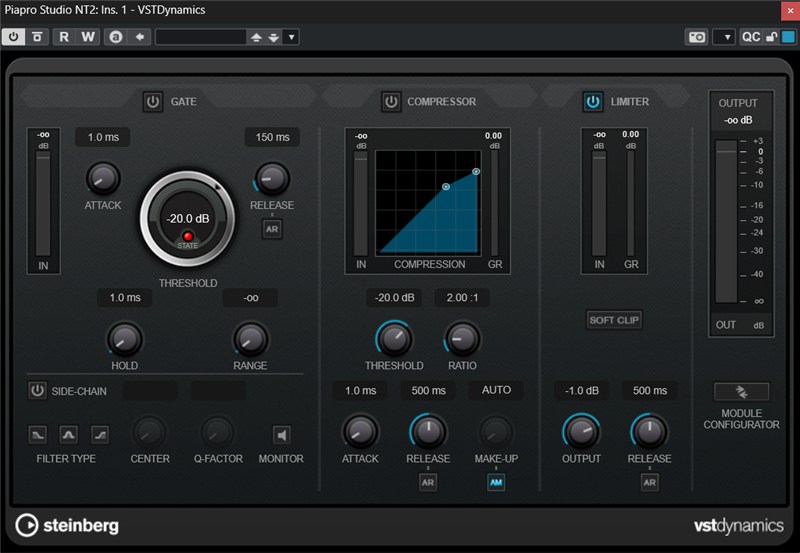Click the compression curve threshold handle

pyautogui.click(x=446, y=187)
